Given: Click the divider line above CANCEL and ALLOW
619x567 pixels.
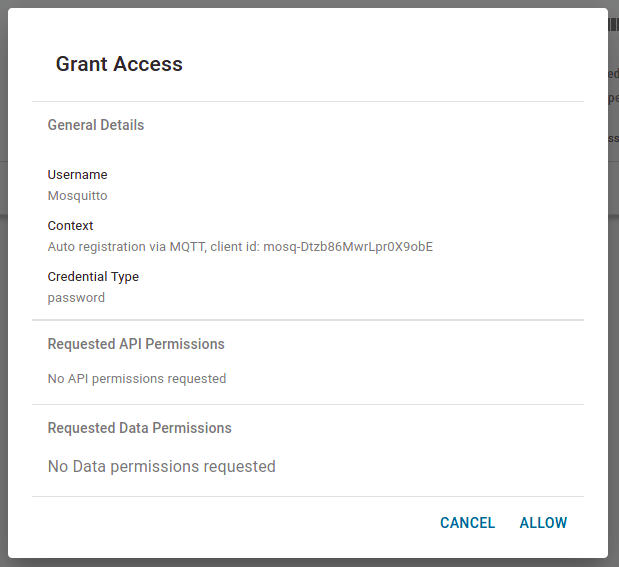Looking at the screenshot, I should [x=307, y=496].
